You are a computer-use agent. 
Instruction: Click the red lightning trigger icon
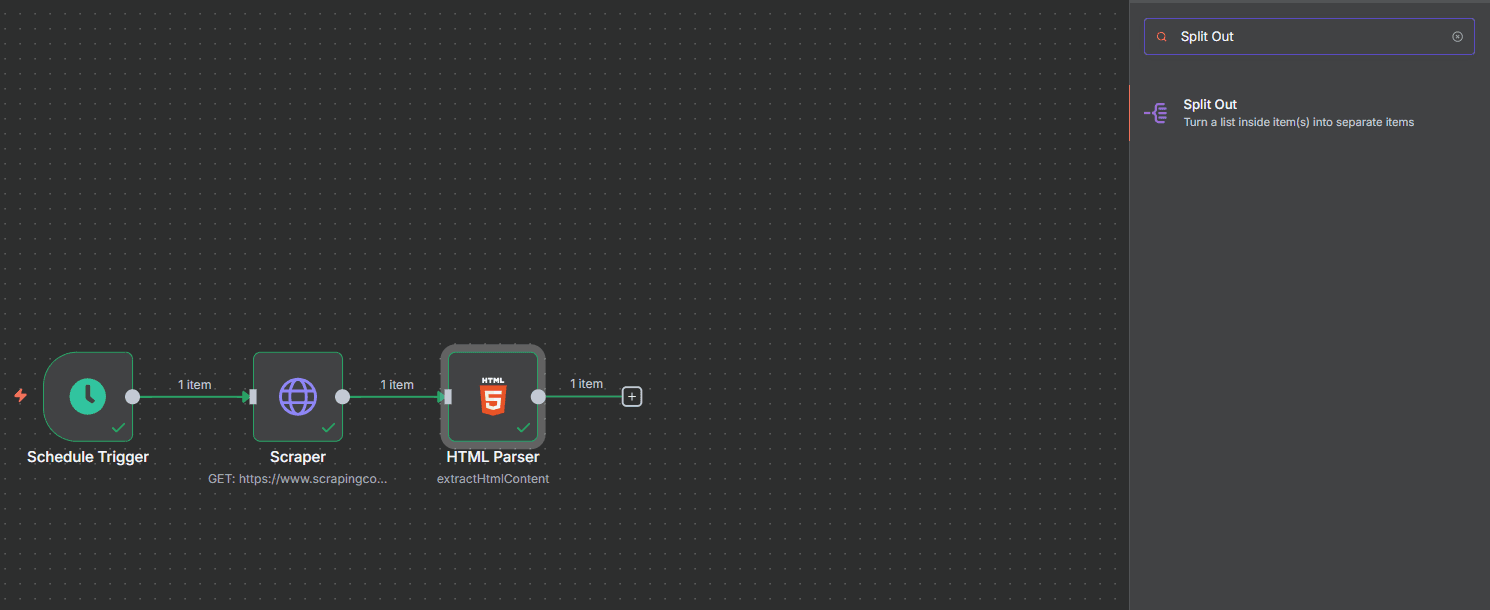(20, 396)
